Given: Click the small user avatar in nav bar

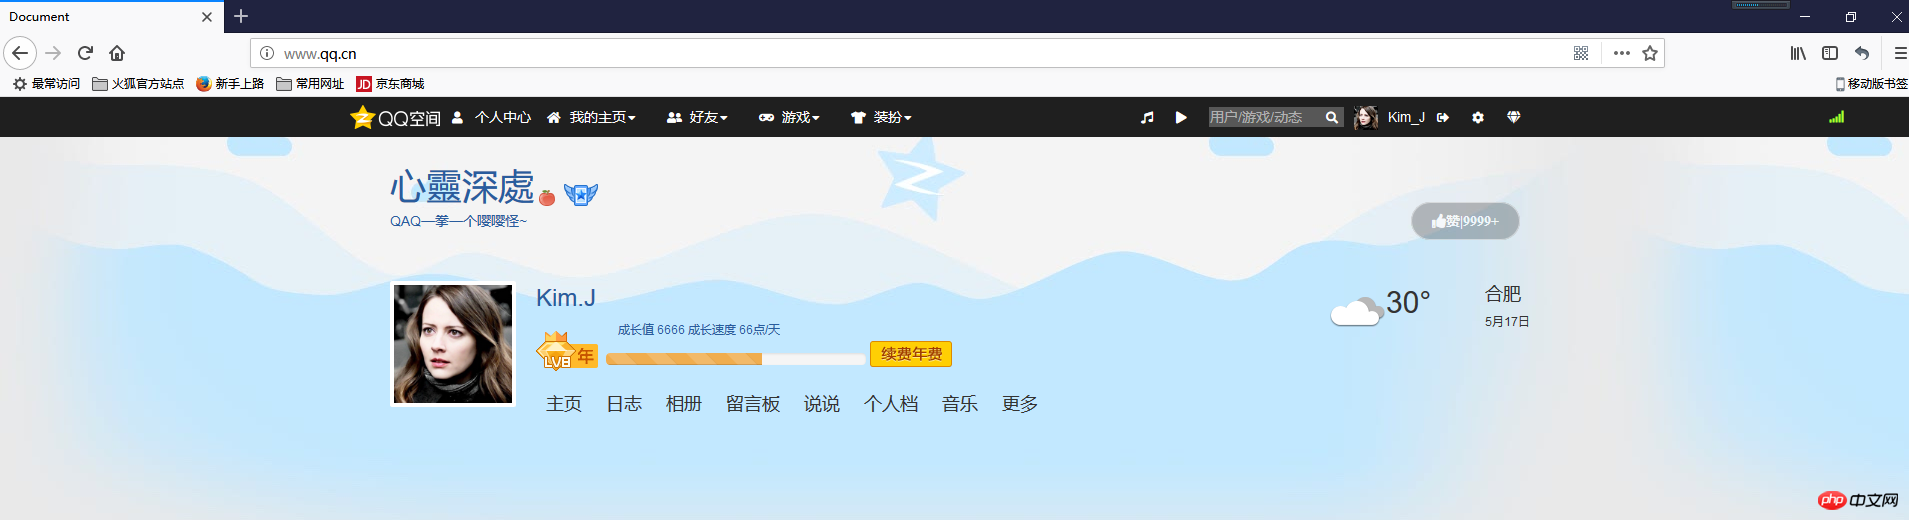Looking at the screenshot, I should coord(1365,117).
